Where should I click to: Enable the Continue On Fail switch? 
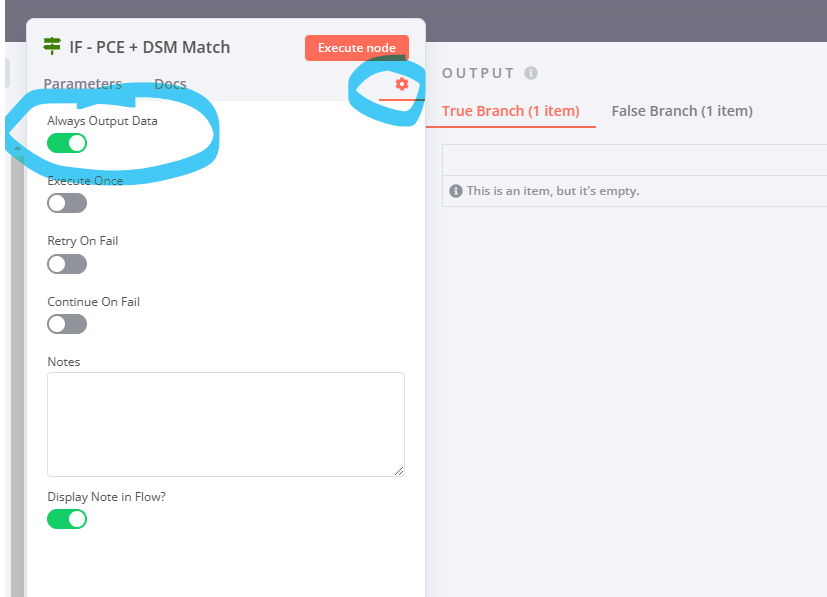(67, 324)
